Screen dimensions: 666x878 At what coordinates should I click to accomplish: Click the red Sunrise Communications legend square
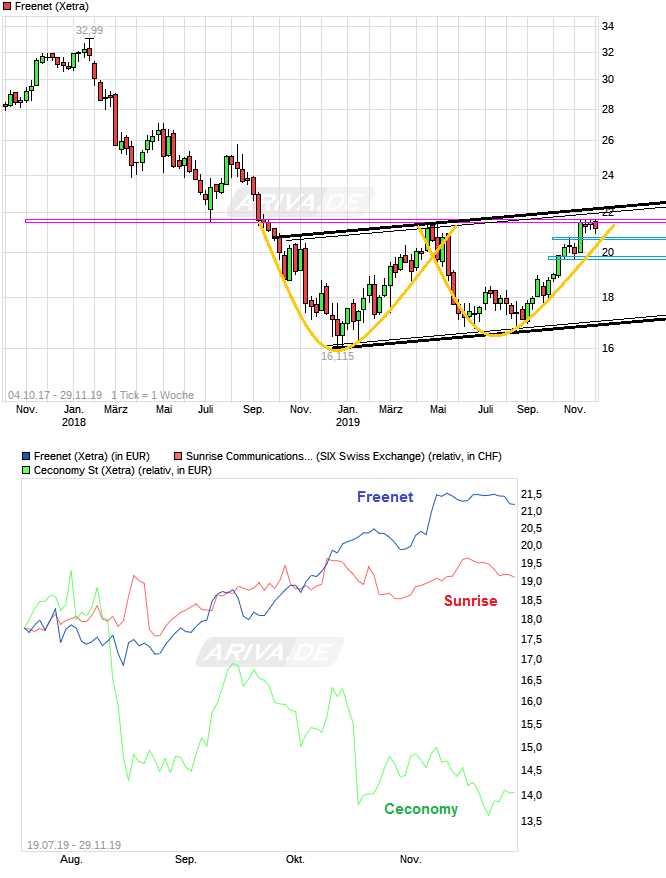coord(178,456)
